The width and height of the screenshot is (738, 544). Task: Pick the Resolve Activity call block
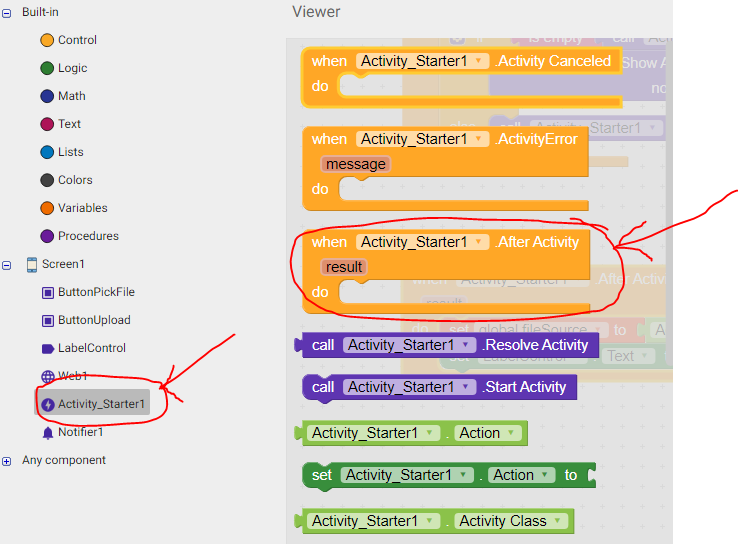pyautogui.click(x=446, y=345)
